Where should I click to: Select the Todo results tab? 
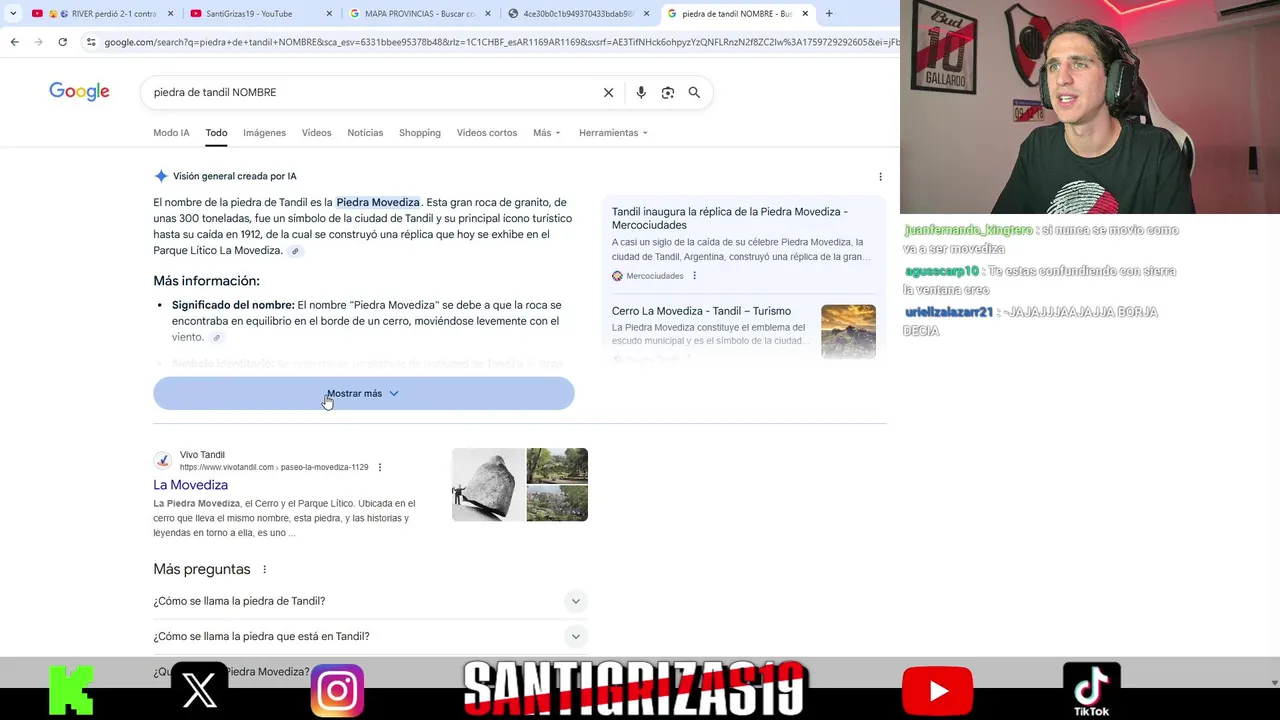pyautogui.click(x=216, y=133)
